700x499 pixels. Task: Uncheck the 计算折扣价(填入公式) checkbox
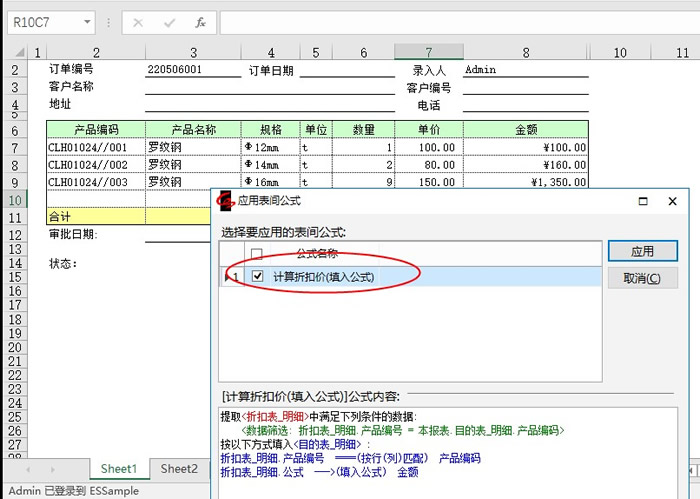coord(258,276)
